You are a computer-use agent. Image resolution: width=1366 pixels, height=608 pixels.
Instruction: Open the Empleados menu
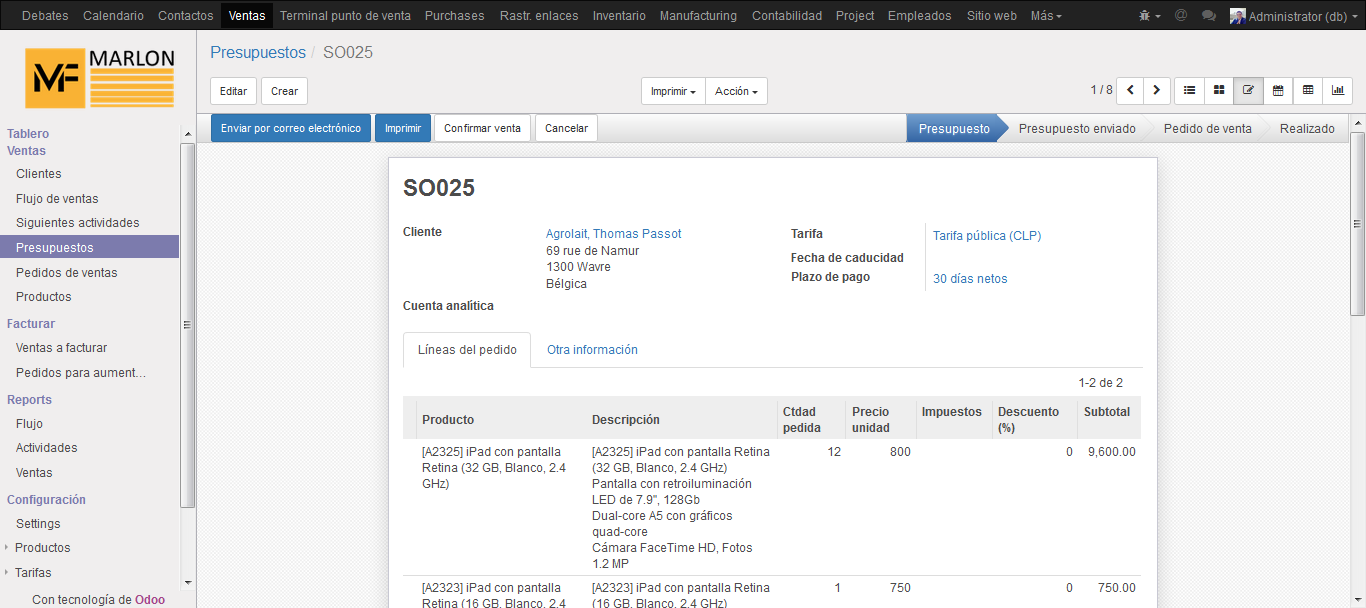(x=920, y=16)
